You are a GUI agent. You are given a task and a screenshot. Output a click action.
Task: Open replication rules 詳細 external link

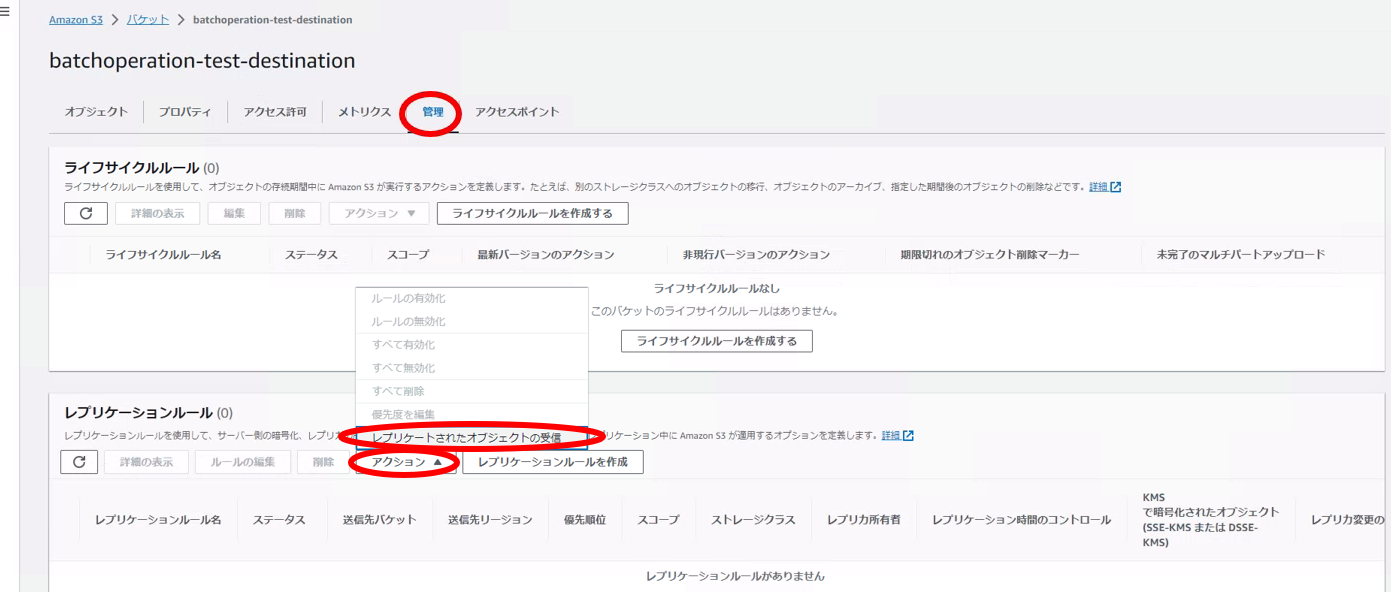pyautogui.click(x=897, y=436)
